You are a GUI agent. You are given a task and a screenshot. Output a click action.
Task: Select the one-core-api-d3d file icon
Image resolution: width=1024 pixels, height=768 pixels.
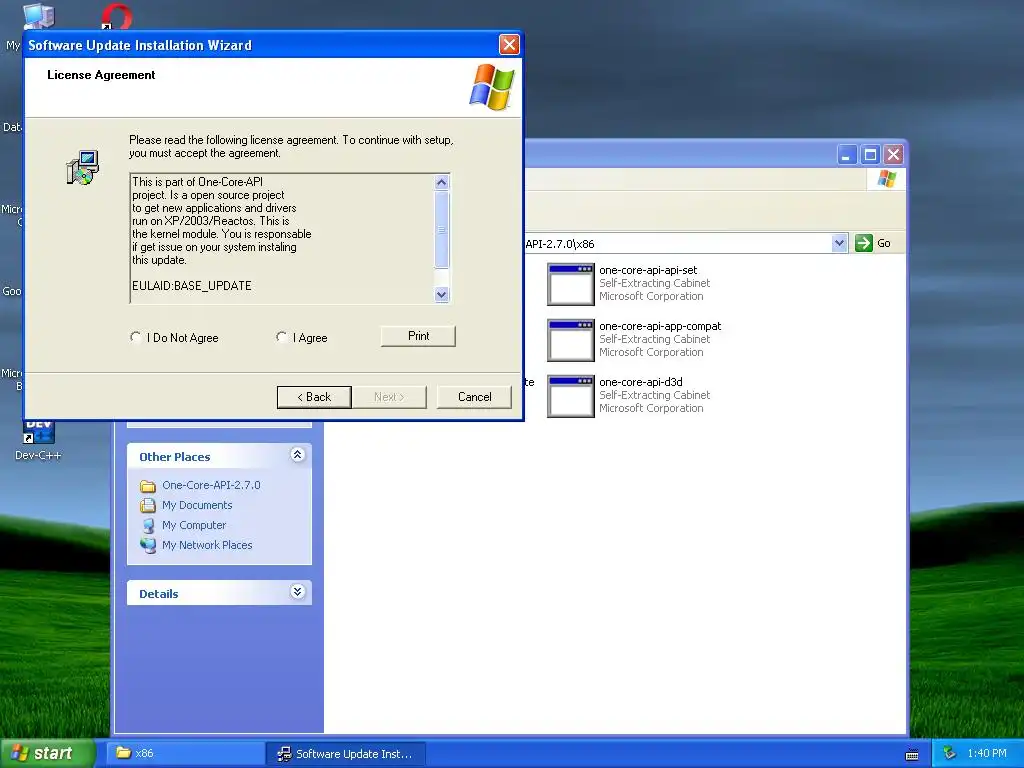click(x=571, y=396)
